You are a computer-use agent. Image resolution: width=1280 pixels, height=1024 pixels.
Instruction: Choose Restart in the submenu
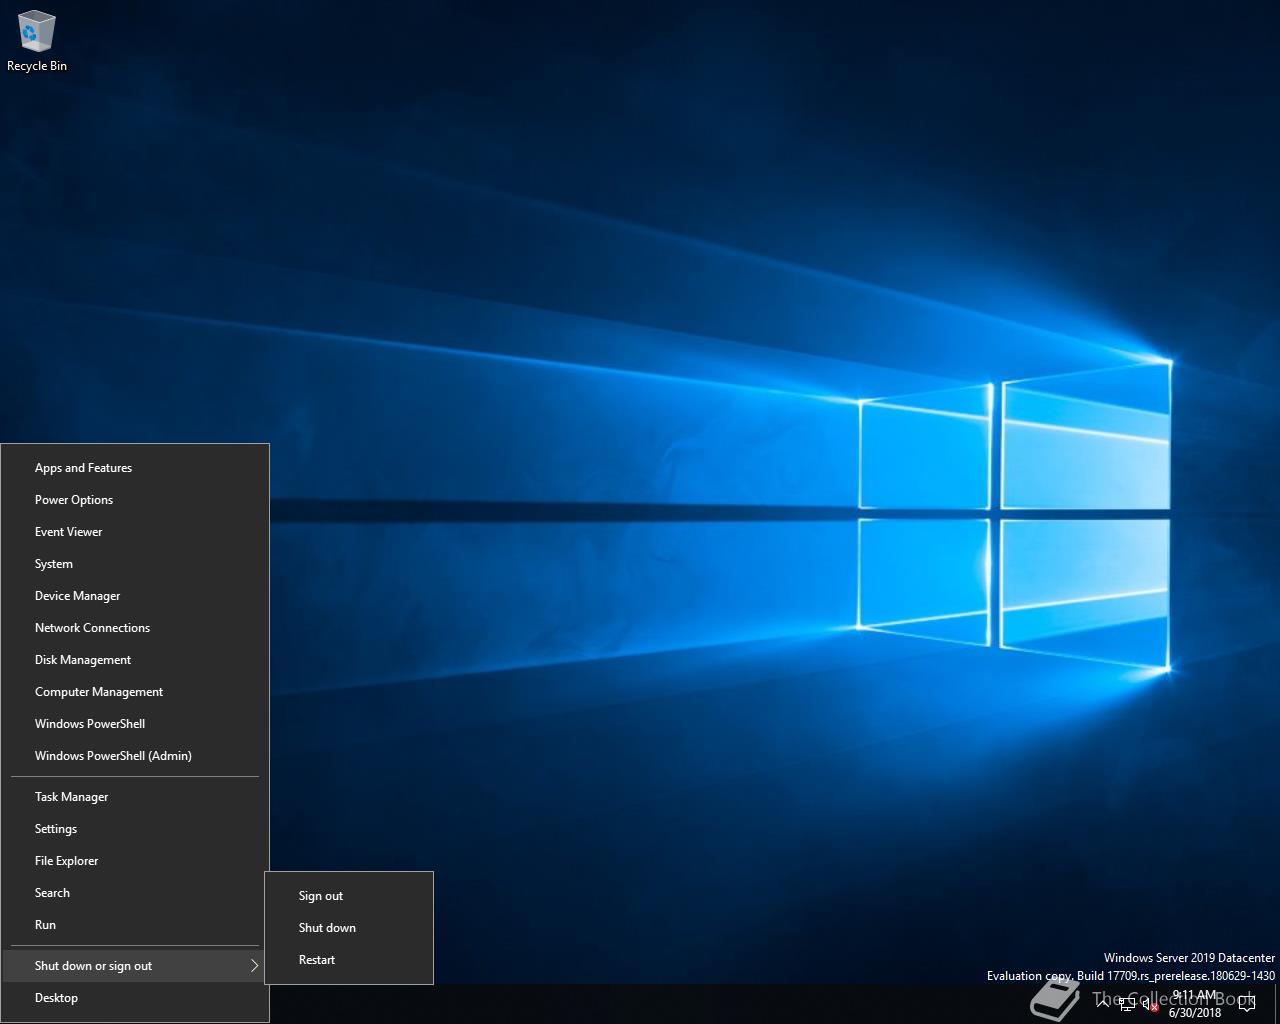point(349,960)
